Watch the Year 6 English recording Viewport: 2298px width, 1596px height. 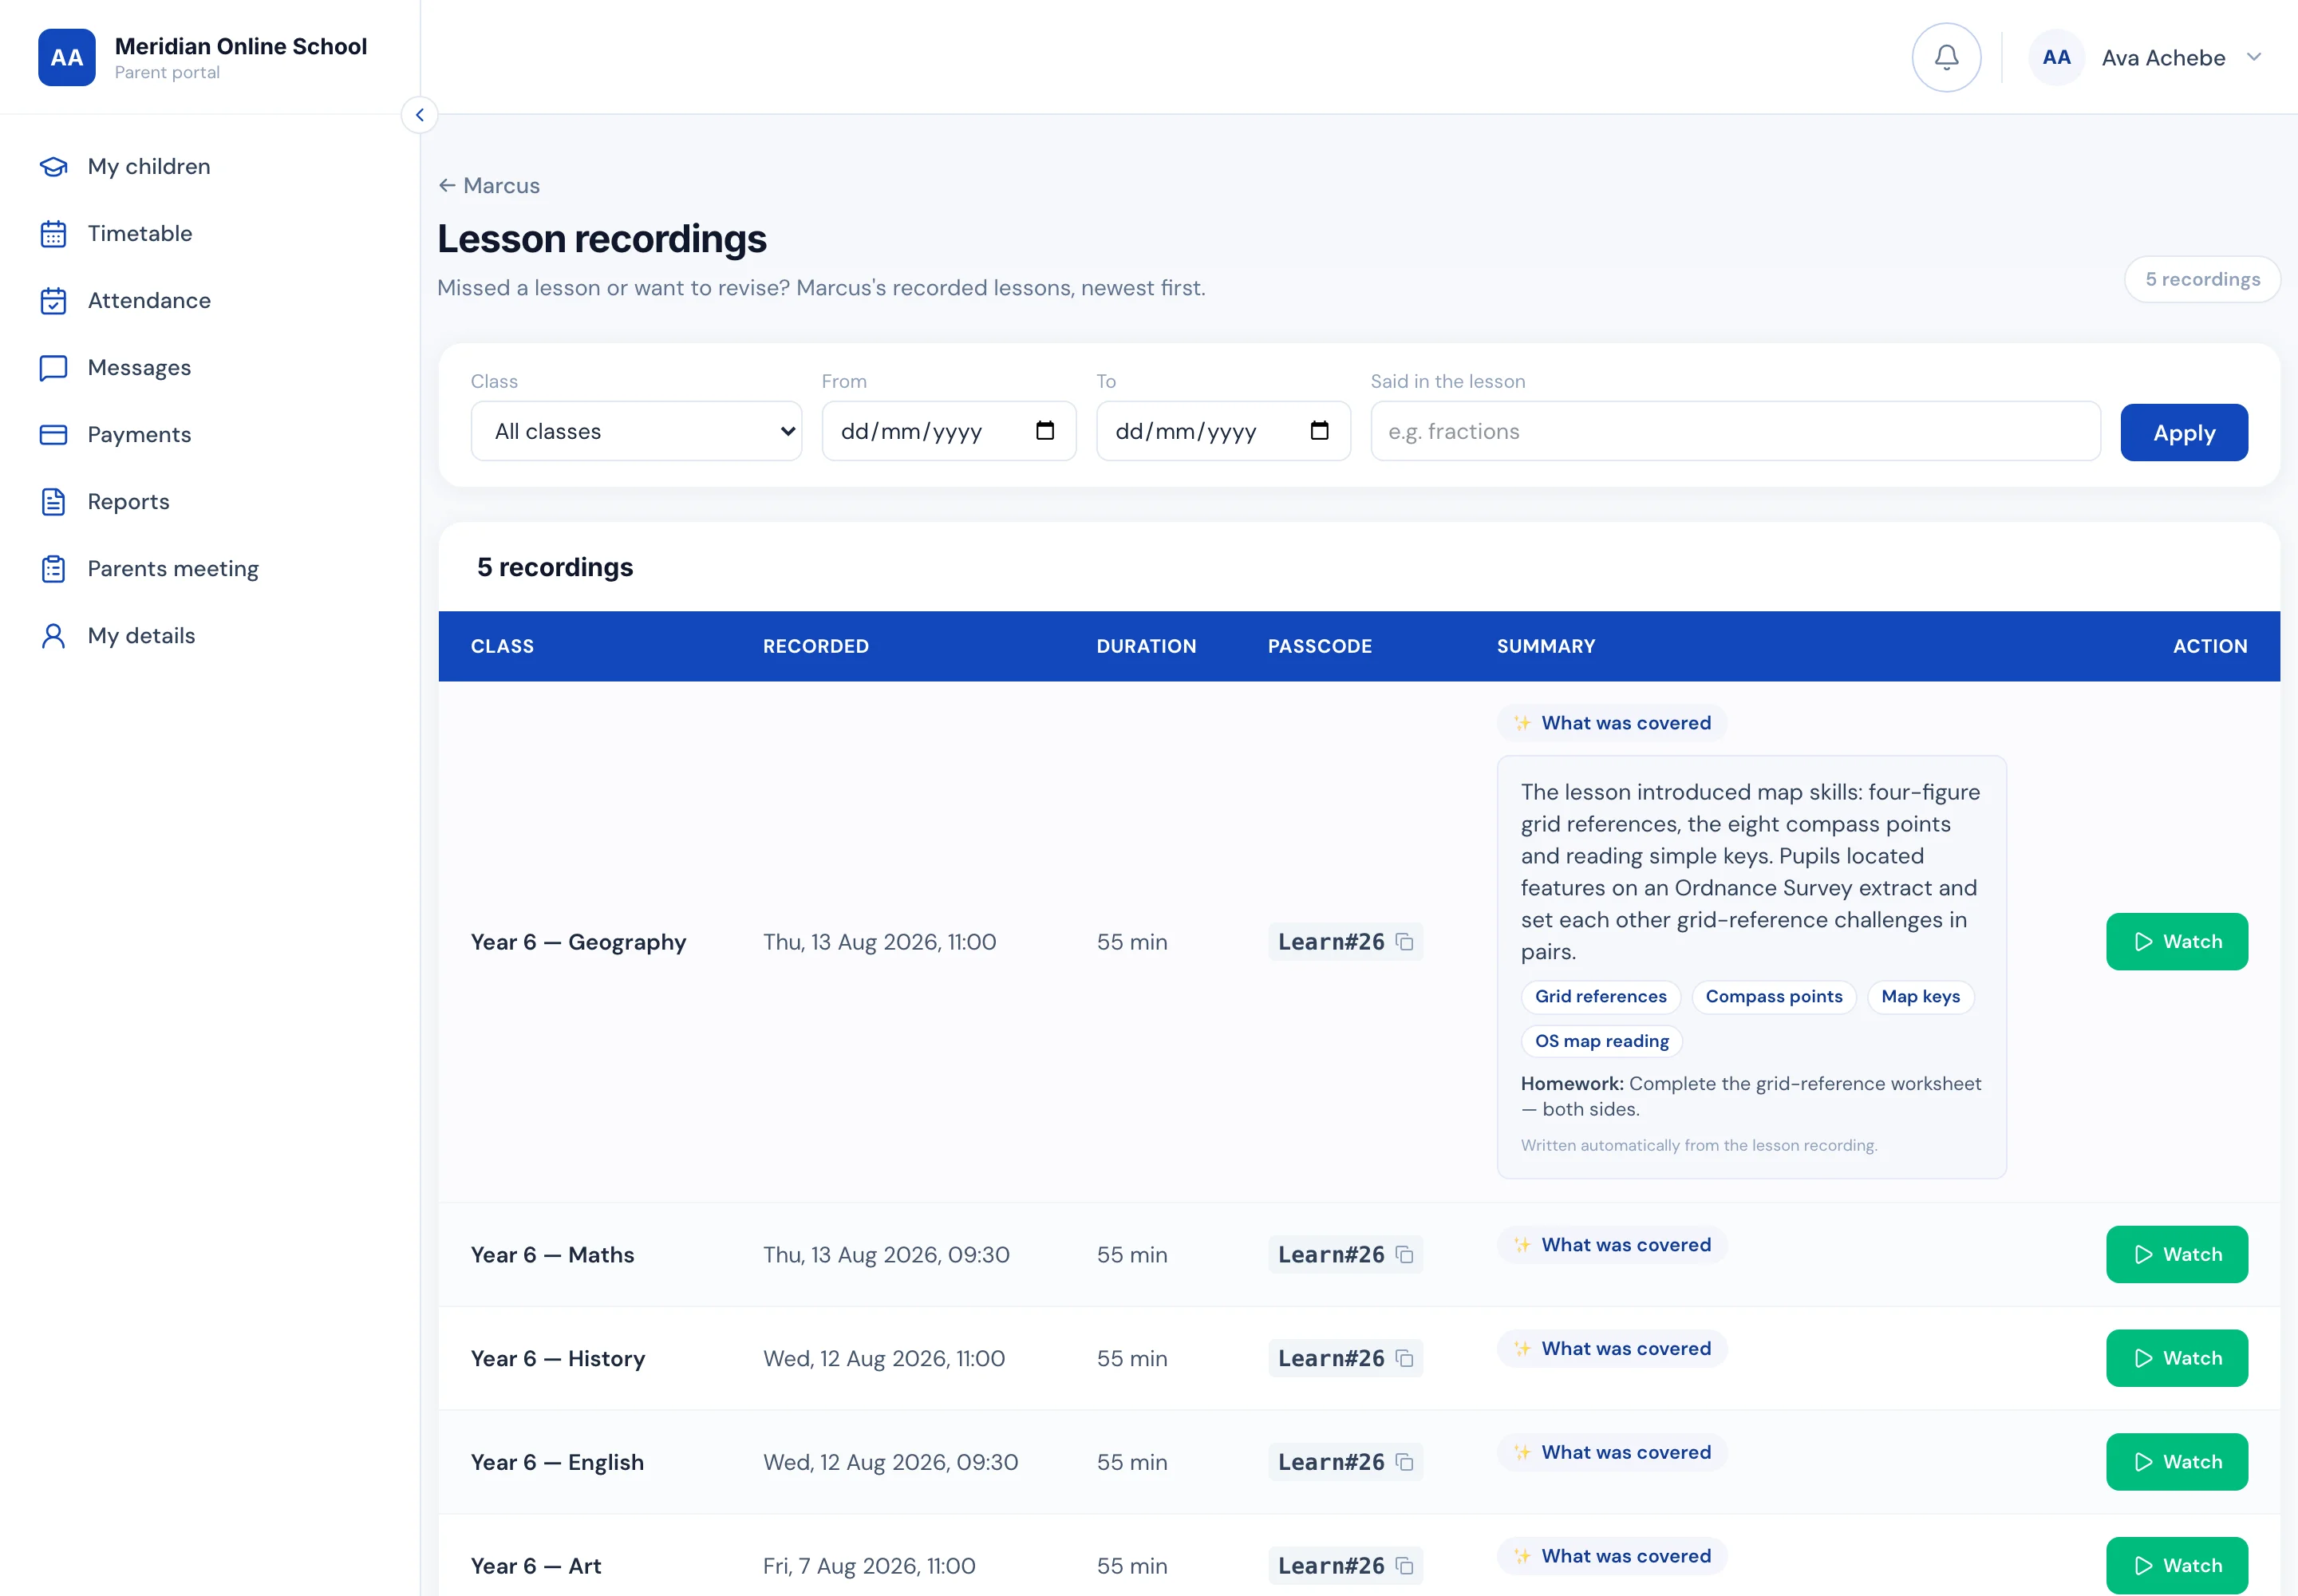pos(2177,1462)
